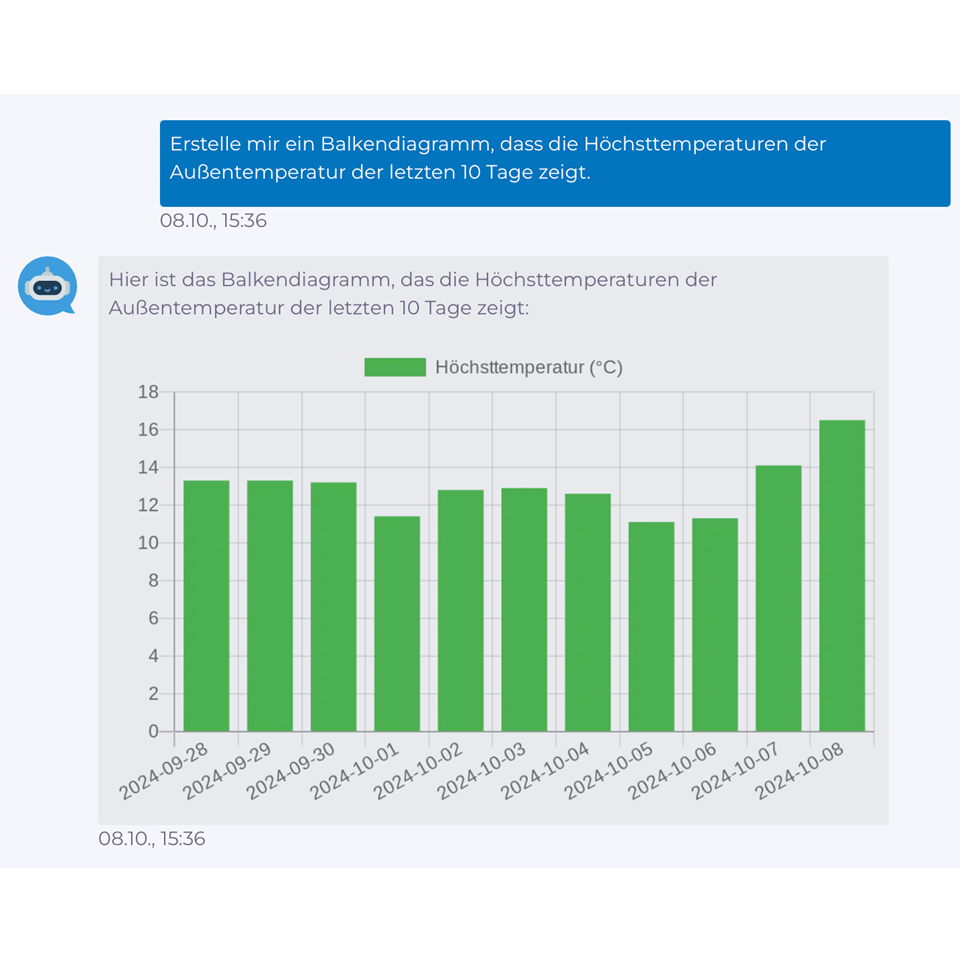Click the timestamp under the user message
This screenshot has width=960, height=960.
coord(213,221)
